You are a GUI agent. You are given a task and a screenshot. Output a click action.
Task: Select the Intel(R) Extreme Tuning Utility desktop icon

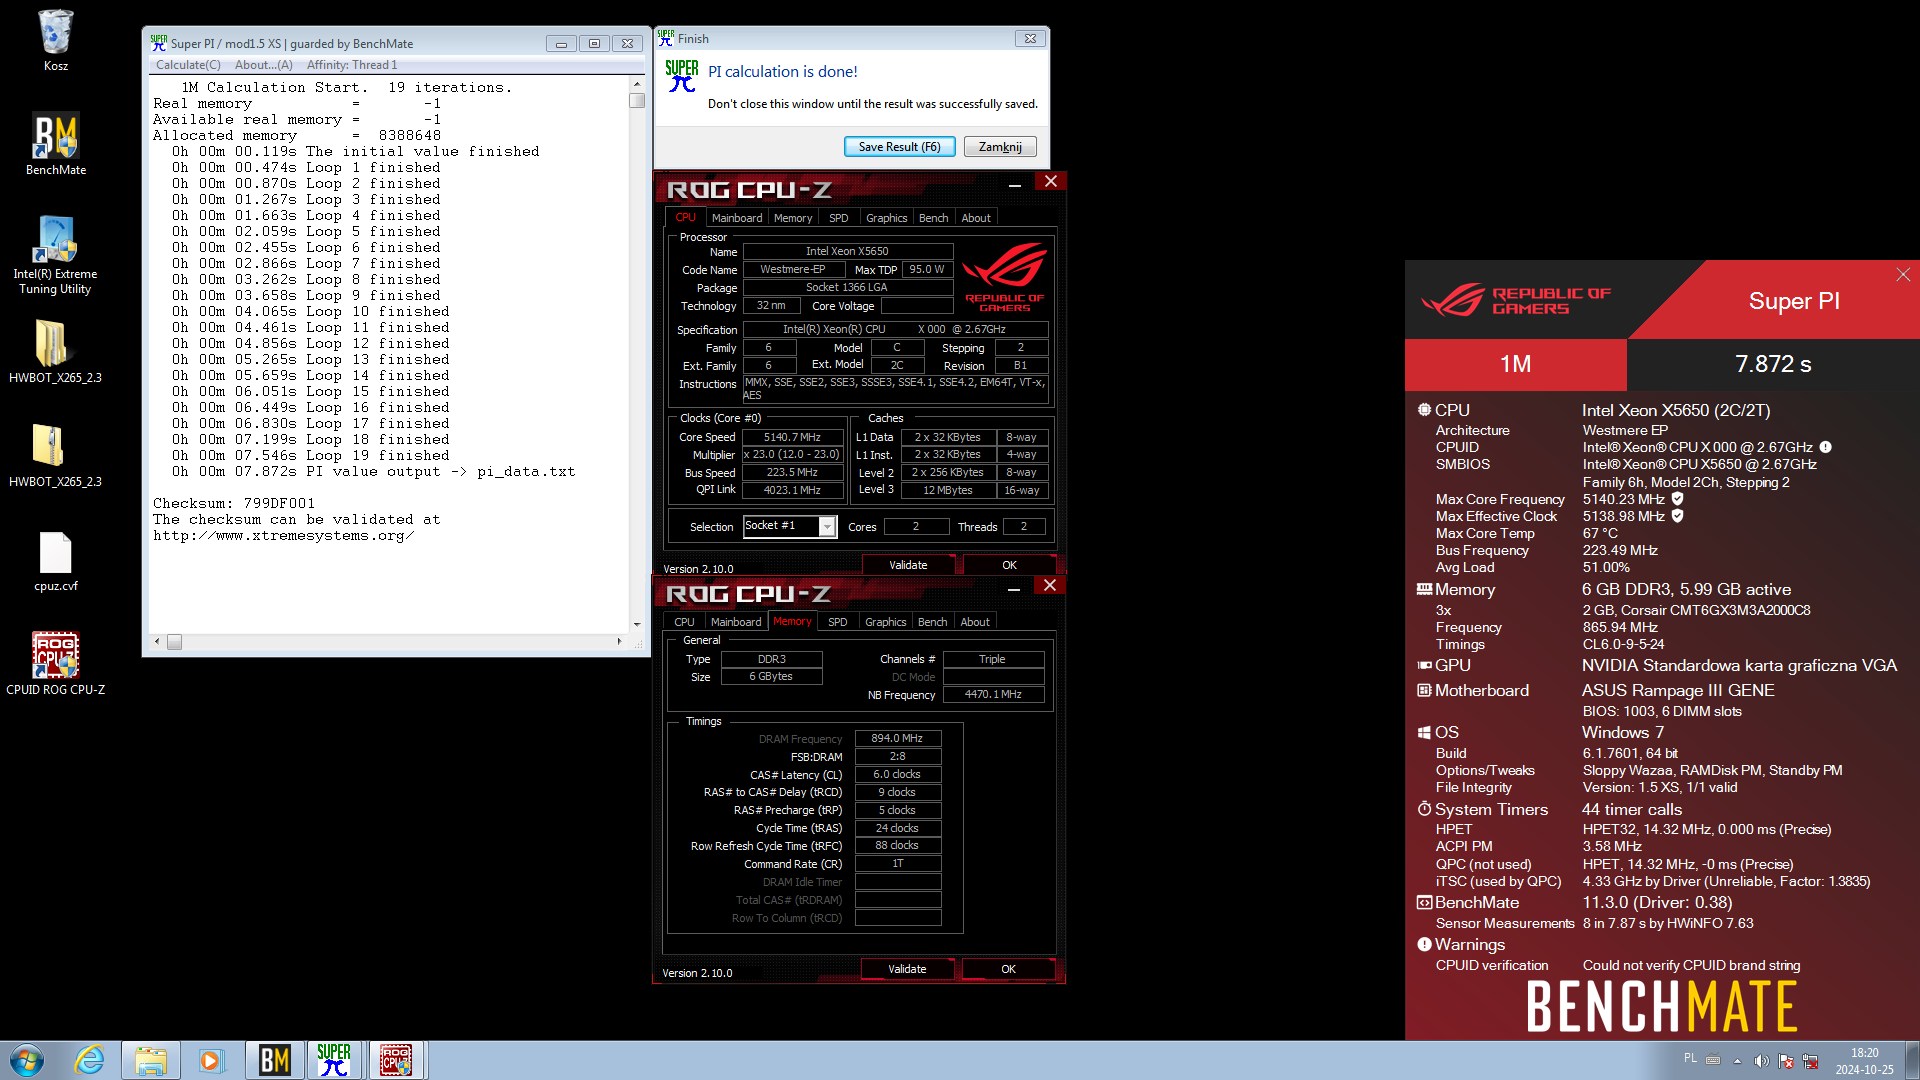55,255
